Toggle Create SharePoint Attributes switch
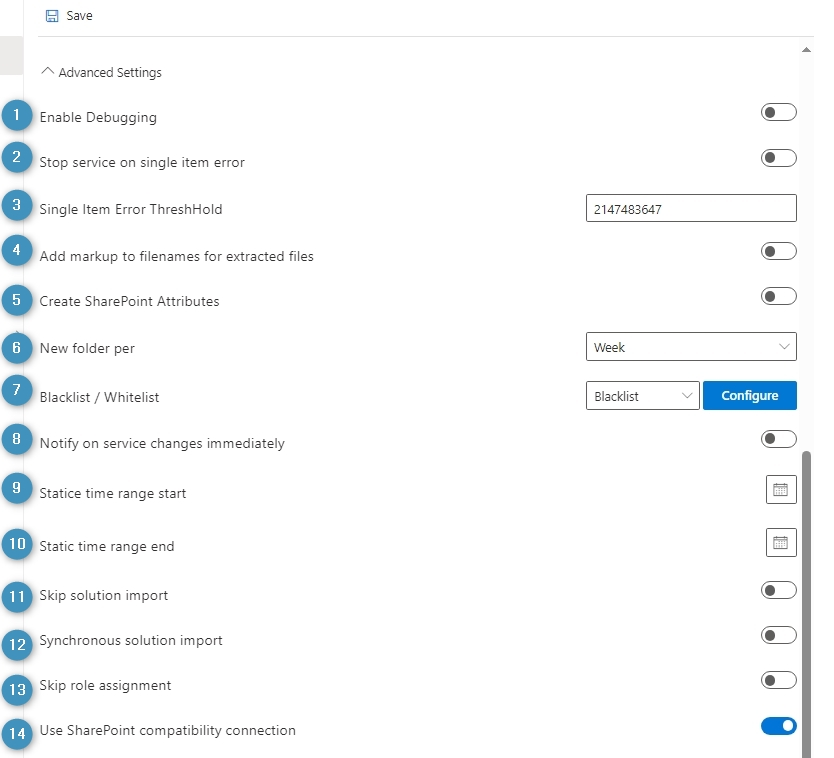This screenshot has width=834, height=758. click(x=778, y=296)
